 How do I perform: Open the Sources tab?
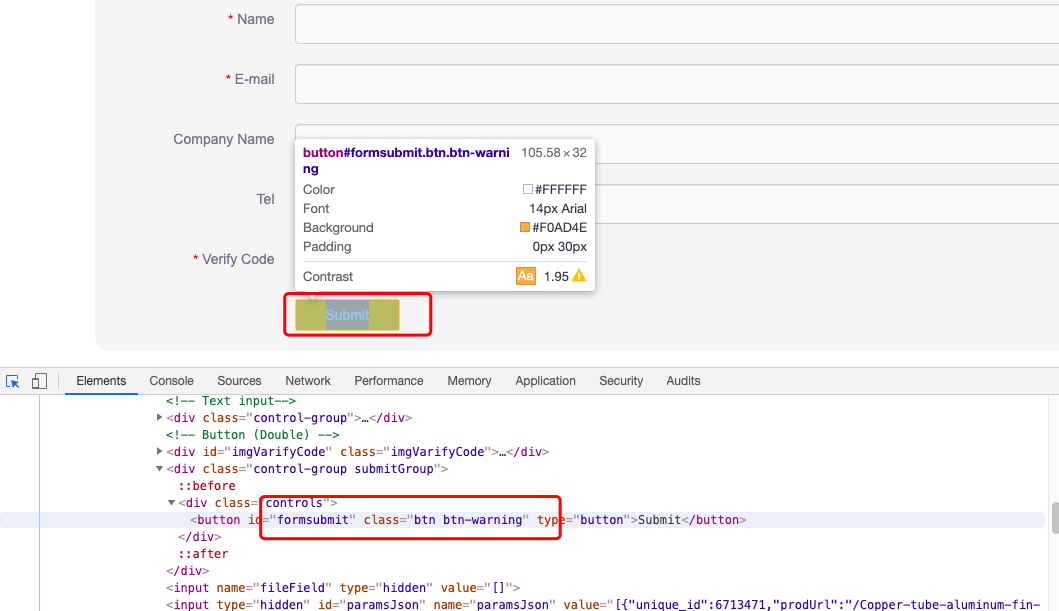pyautogui.click(x=239, y=381)
